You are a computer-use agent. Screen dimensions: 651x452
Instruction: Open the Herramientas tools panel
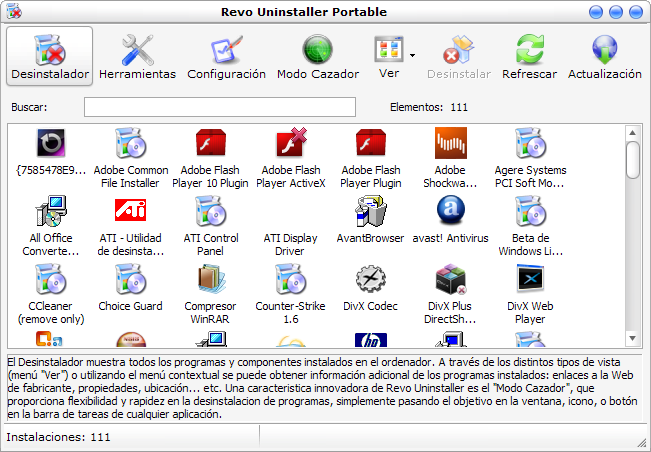pos(137,56)
